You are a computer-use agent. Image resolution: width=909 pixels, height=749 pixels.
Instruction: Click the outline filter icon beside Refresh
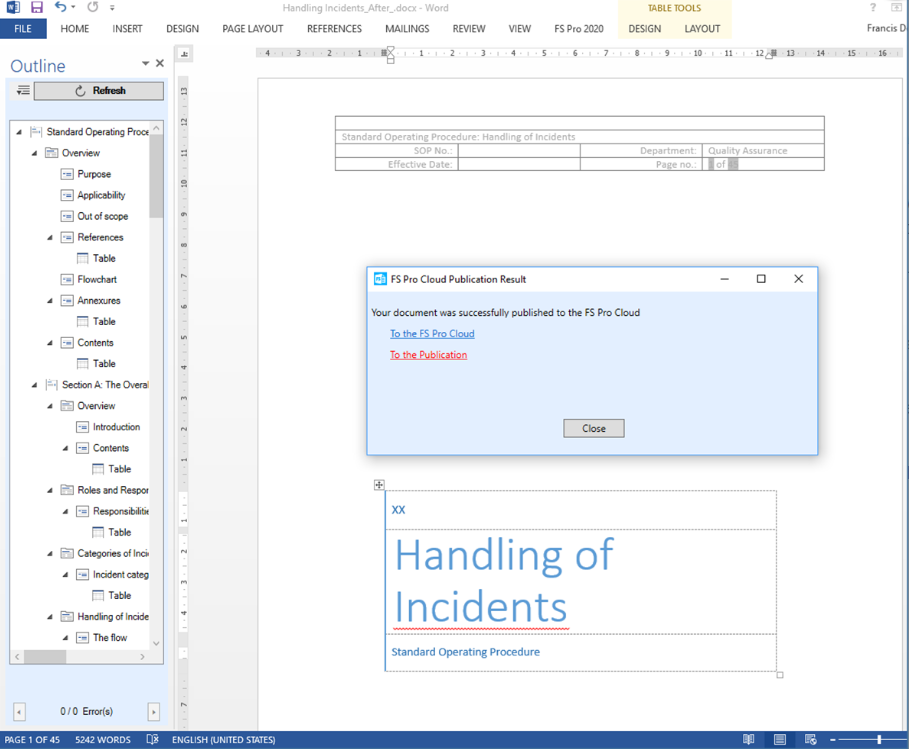(x=21, y=90)
